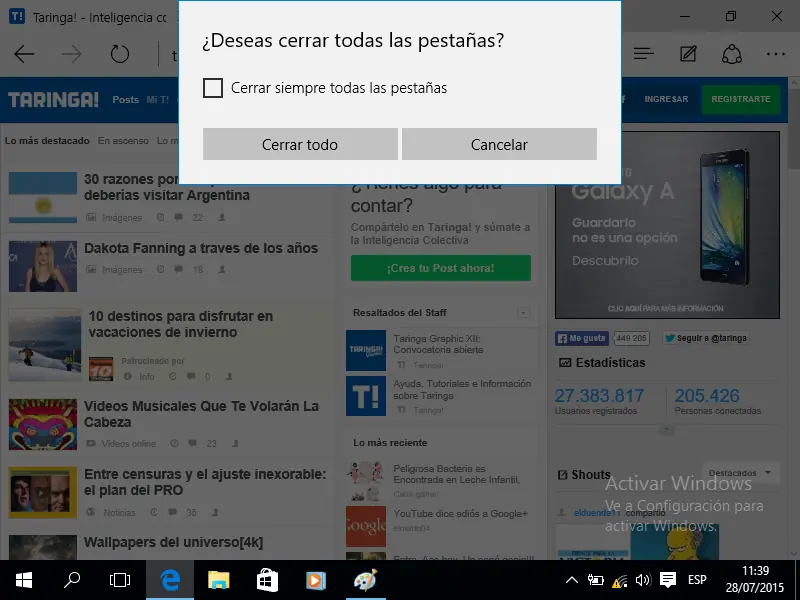Viewport: 800px width, 600px height.
Task: Expand the Estadísticas down arrow
Action: 666,430
